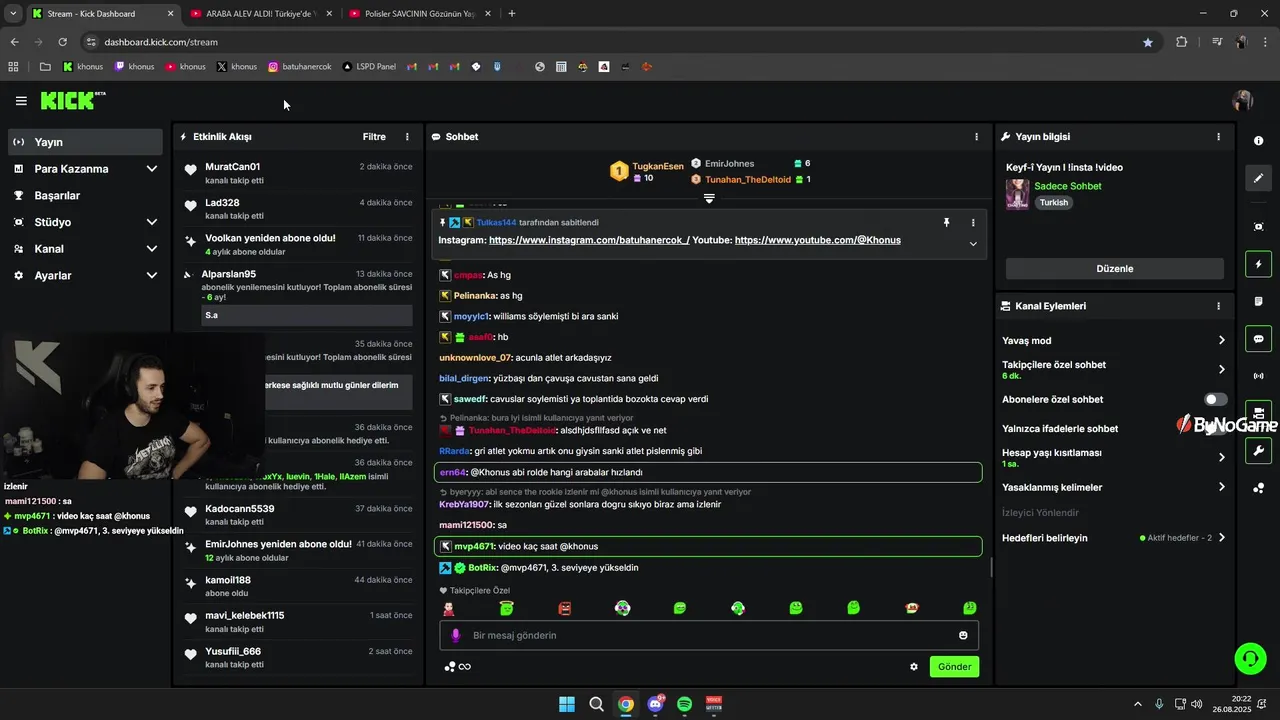Screen dimensions: 1280x720
Task: Open the hamburger menu beside Kick logo
Action: pyautogui.click(x=21, y=101)
